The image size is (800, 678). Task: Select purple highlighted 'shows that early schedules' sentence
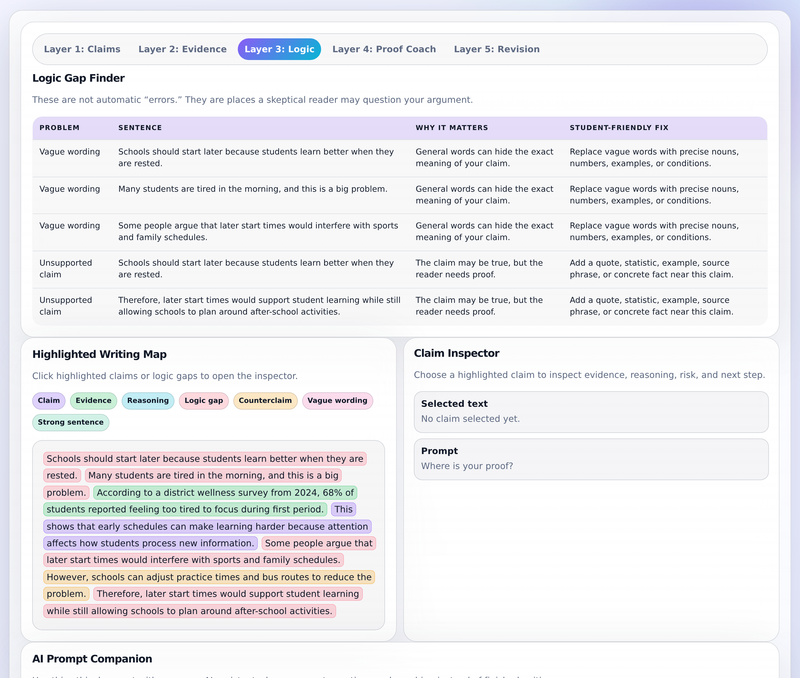(x=208, y=526)
